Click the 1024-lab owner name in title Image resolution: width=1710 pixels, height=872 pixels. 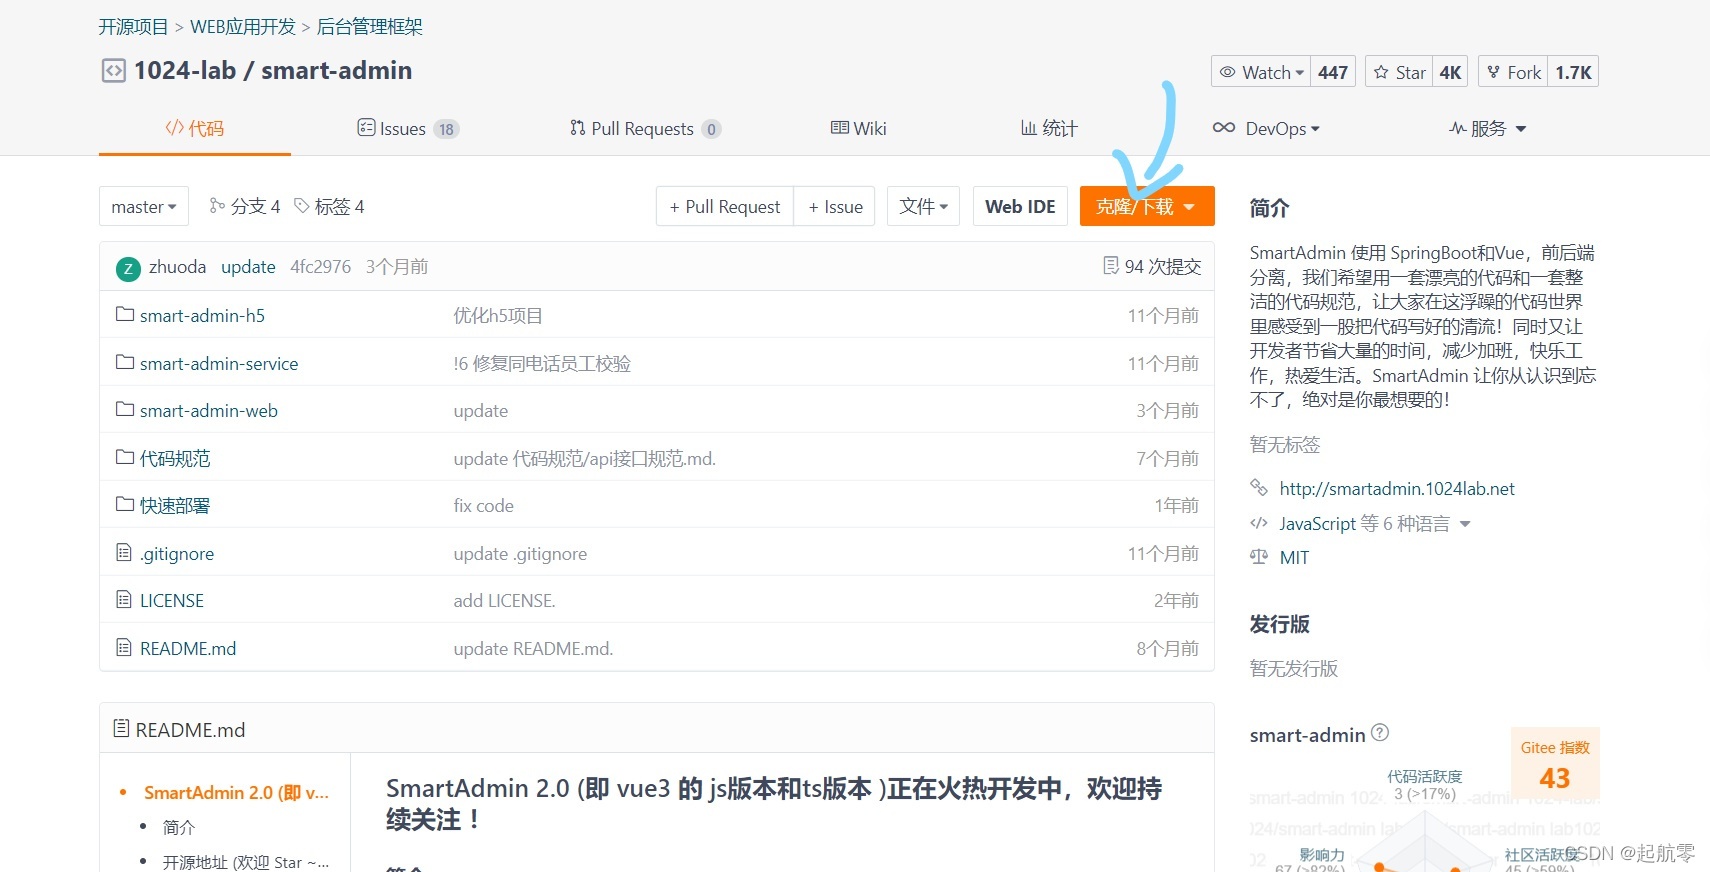(185, 70)
